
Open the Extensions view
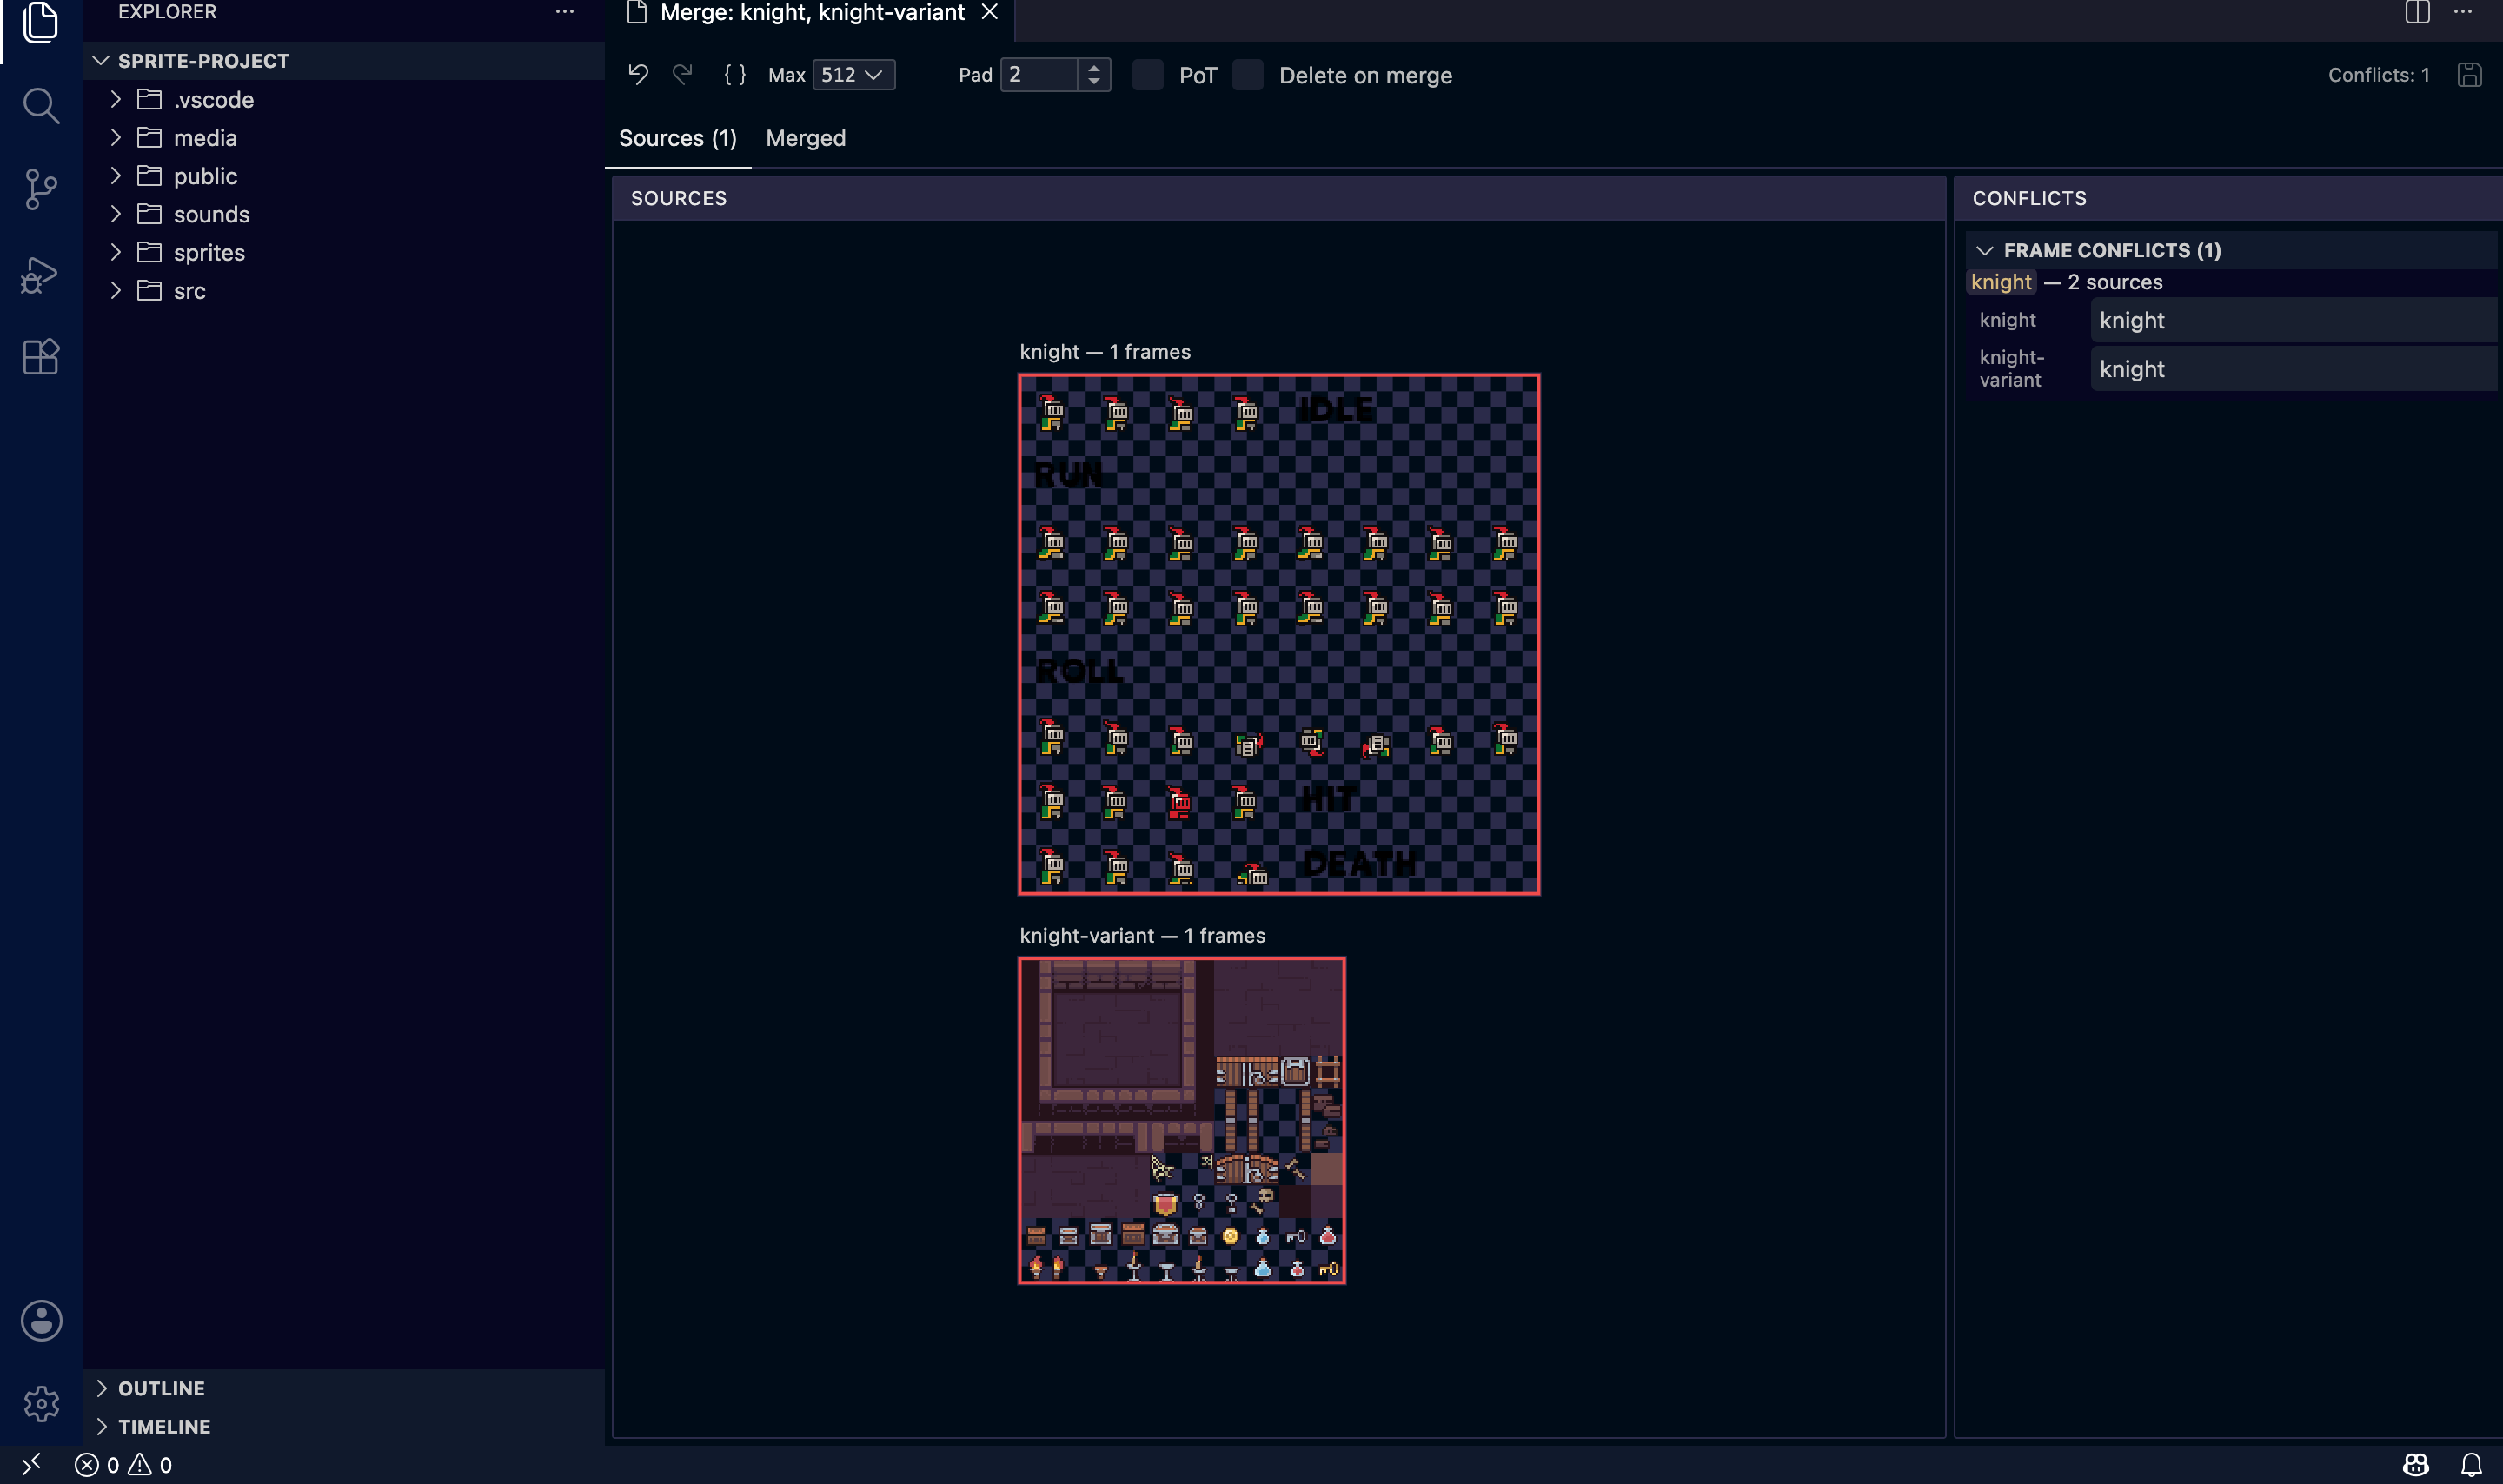40,357
